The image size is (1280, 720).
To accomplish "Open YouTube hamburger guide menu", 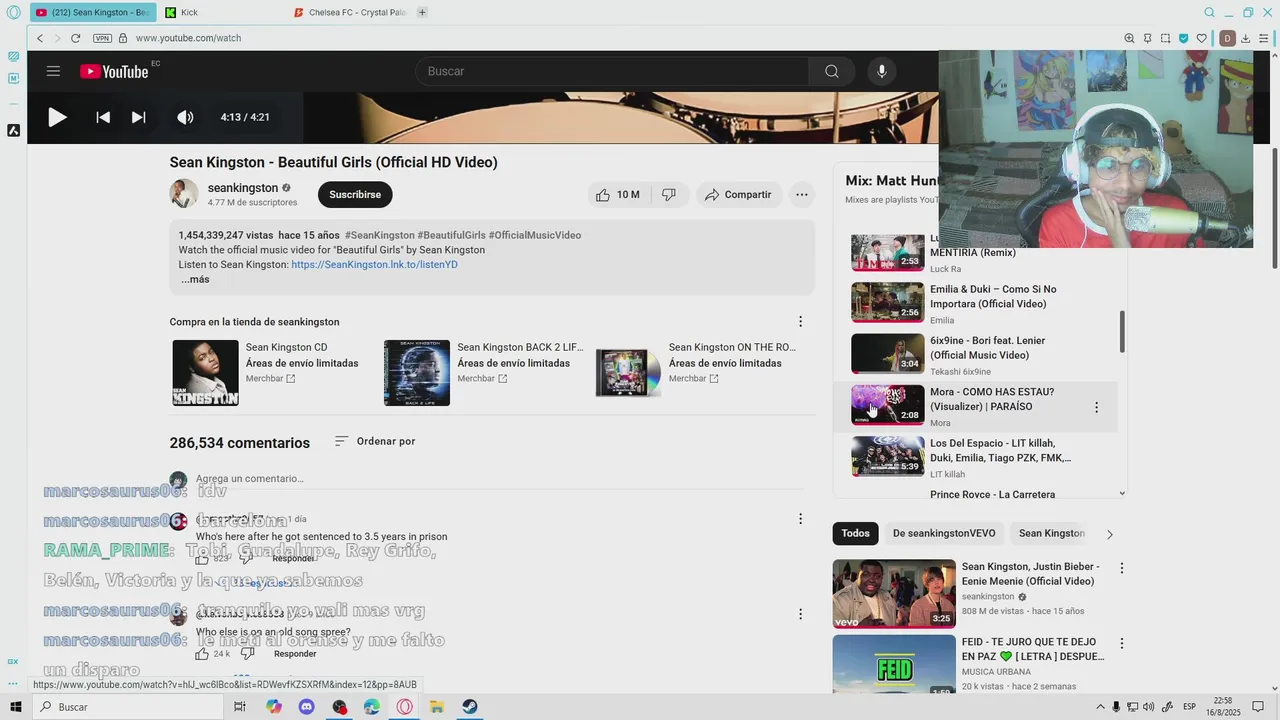I will pyautogui.click(x=53, y=71).
